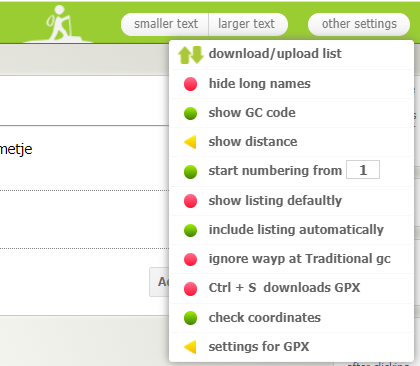
Task: Click the smaller text button
Action: [x=165, y=24]
